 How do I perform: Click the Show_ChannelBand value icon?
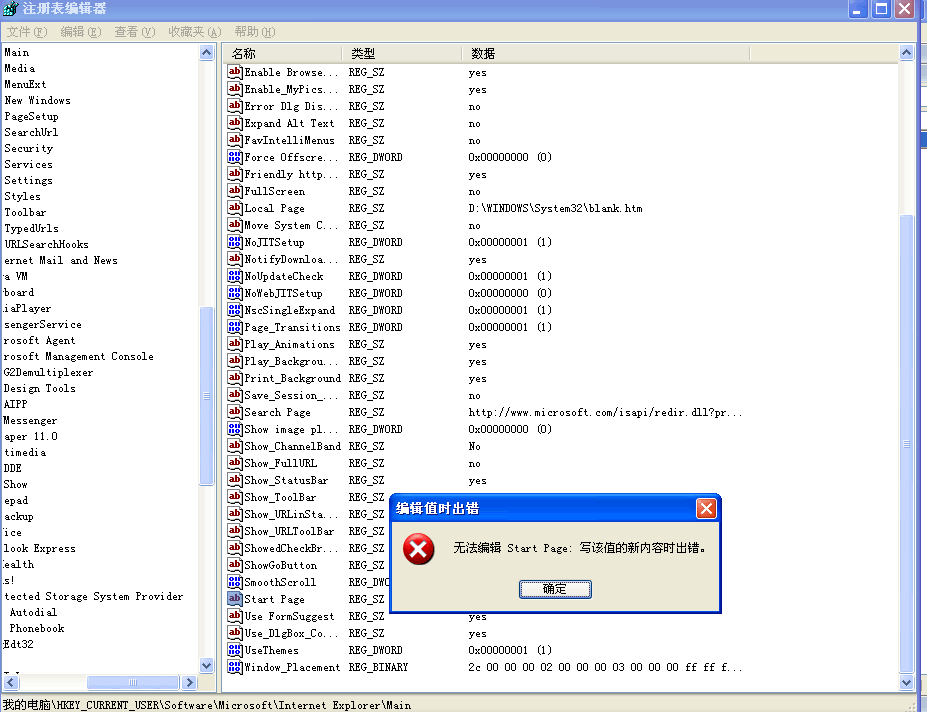(x=235, y=446)
